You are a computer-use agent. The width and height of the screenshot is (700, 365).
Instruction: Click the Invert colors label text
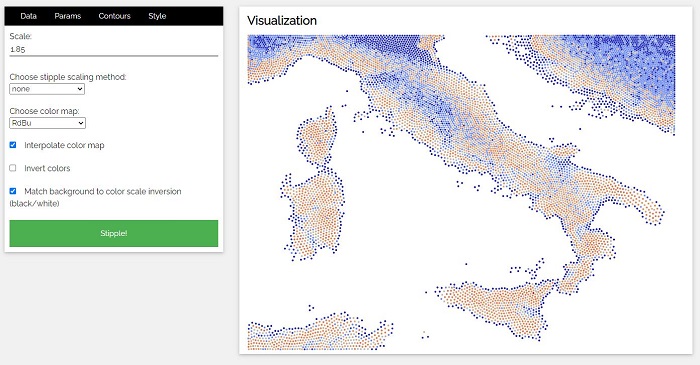click(47, 168)
